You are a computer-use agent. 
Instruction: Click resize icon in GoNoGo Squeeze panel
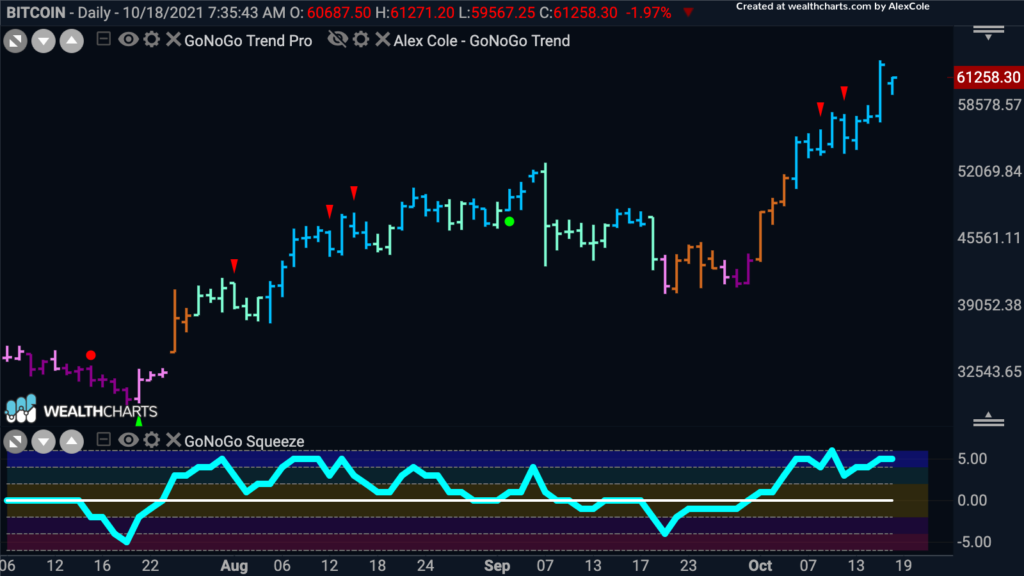pos(15,442)
